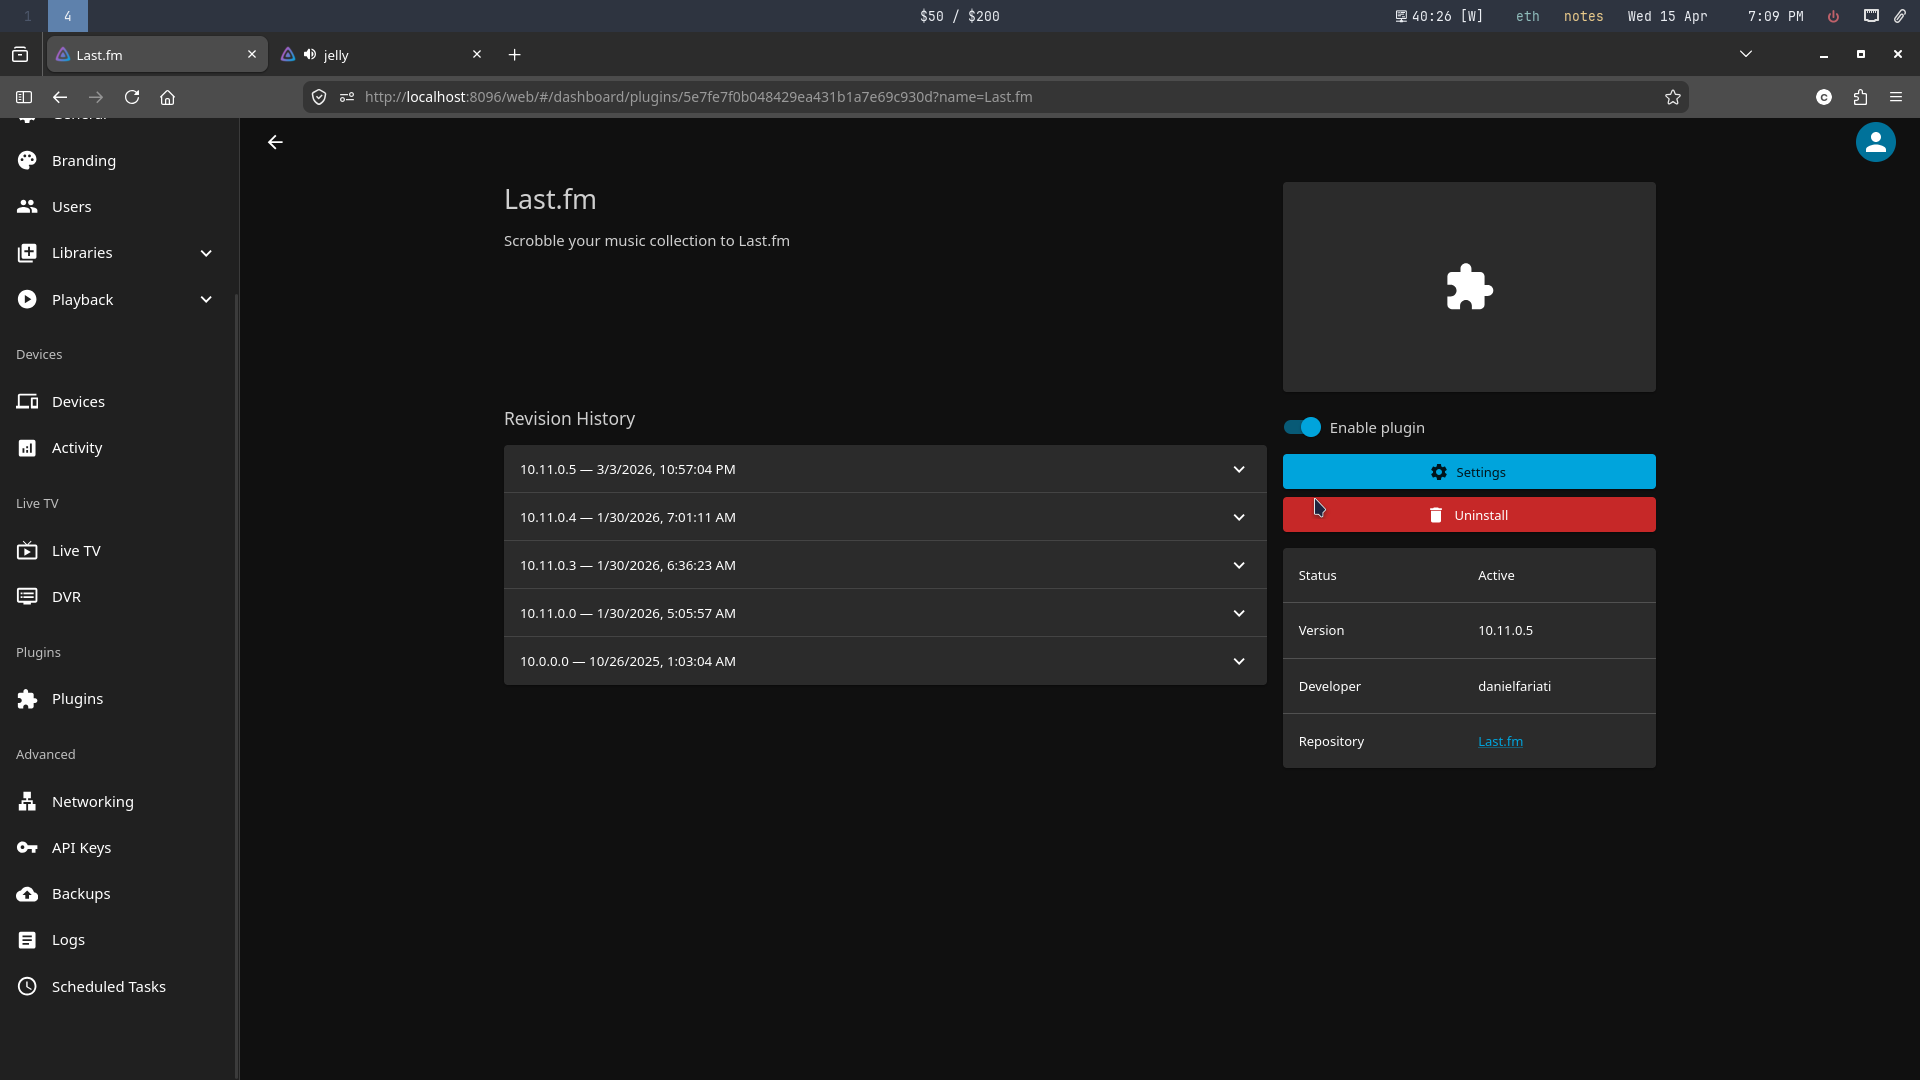Mute audio on the jelly tab

tap(310, 54)
